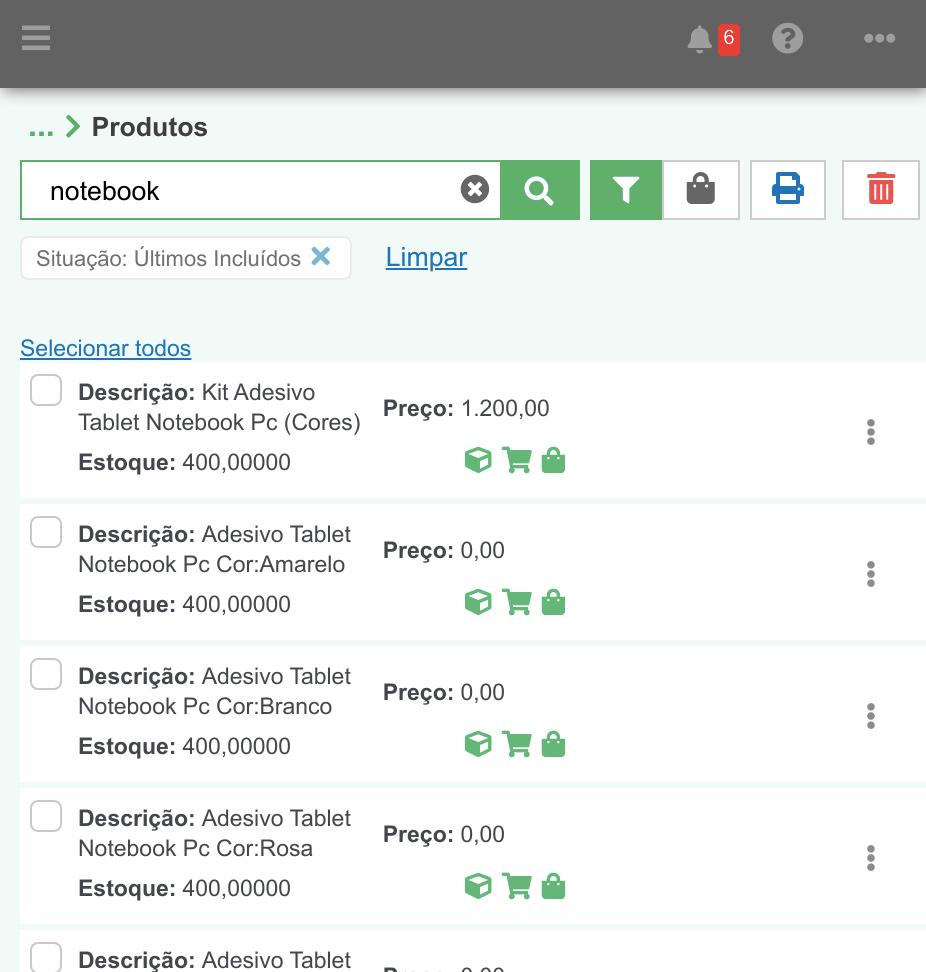Click the red trash delete button
This screenshot has height=972, width=926.
tap(881, 190)
